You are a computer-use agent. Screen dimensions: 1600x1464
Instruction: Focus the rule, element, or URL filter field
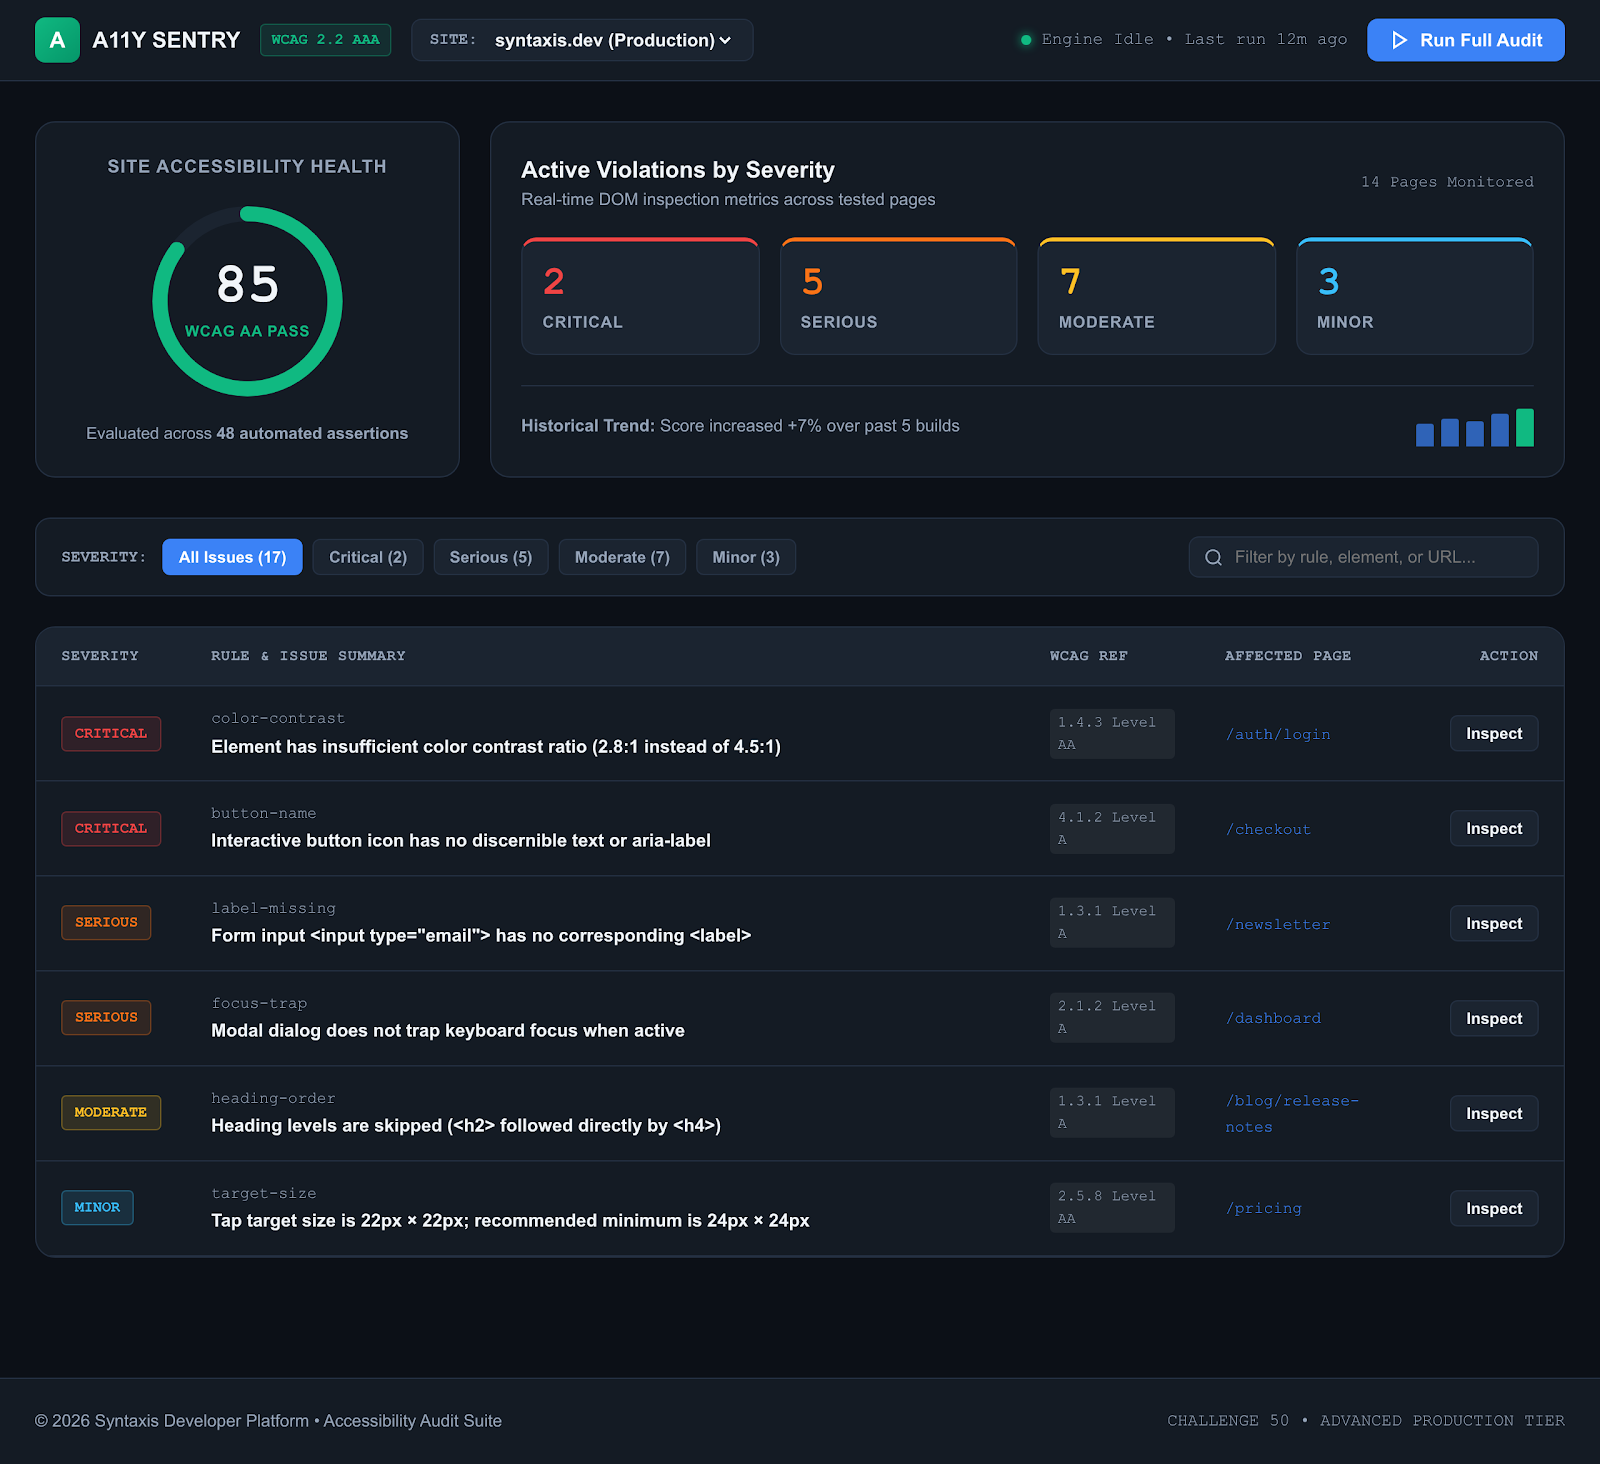click(1363, 558)
